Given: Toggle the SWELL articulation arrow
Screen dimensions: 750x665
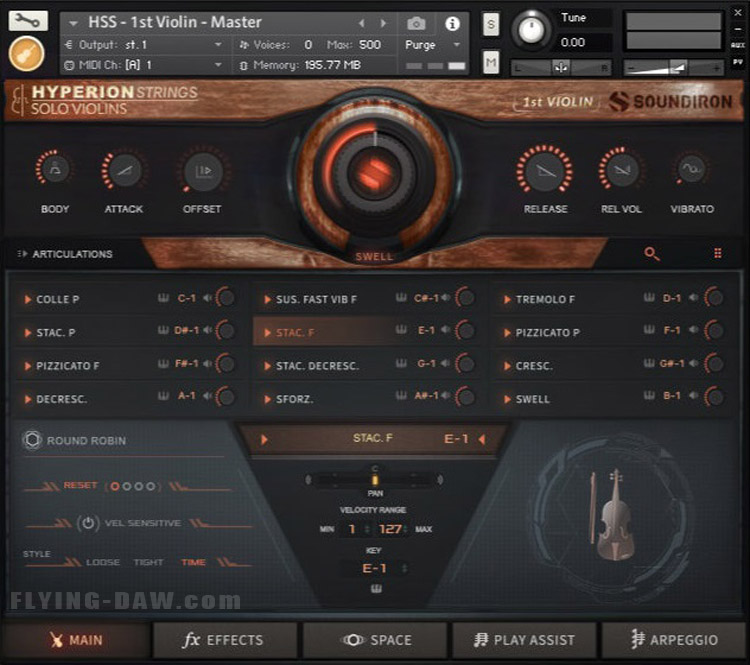Looking at the screenshot, I should click(507, 399).
